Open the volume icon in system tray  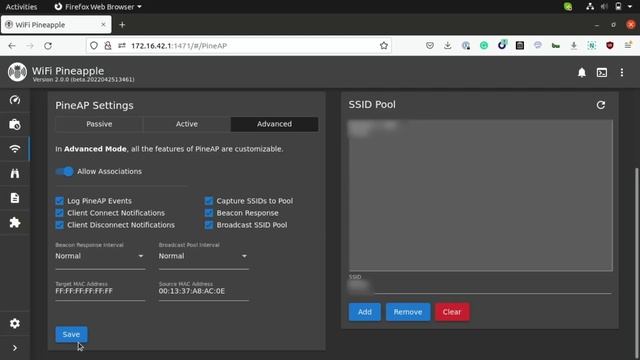tap(604, 7)
